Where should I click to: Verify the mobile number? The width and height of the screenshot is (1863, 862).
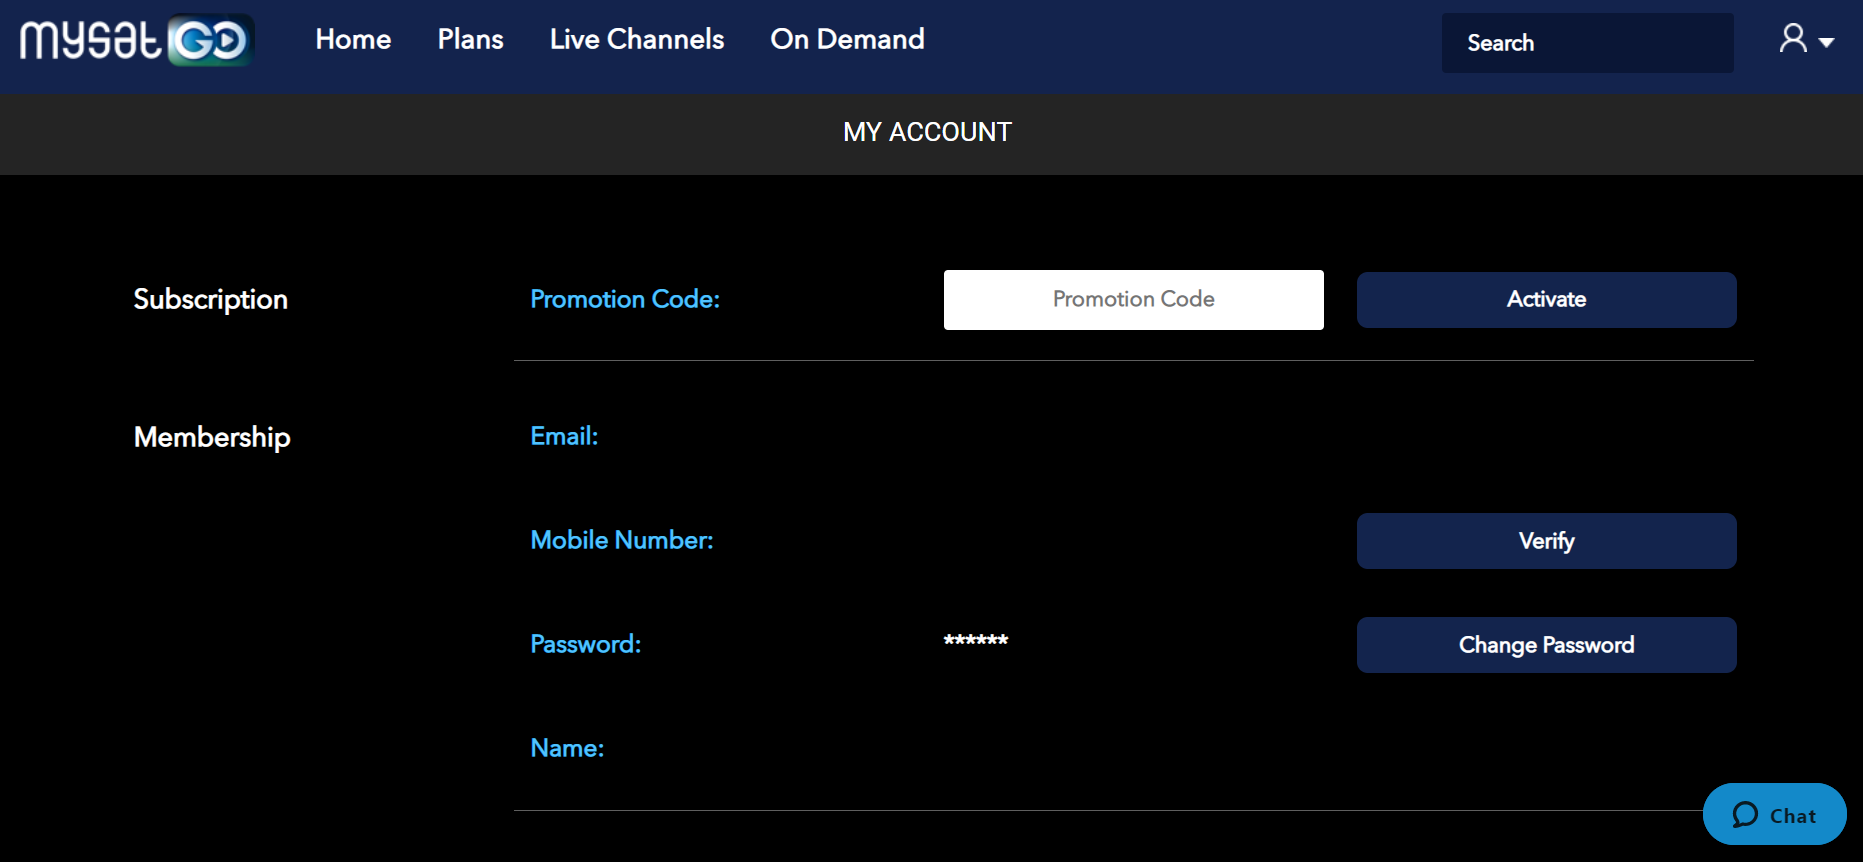click(x=1546, y=541)
